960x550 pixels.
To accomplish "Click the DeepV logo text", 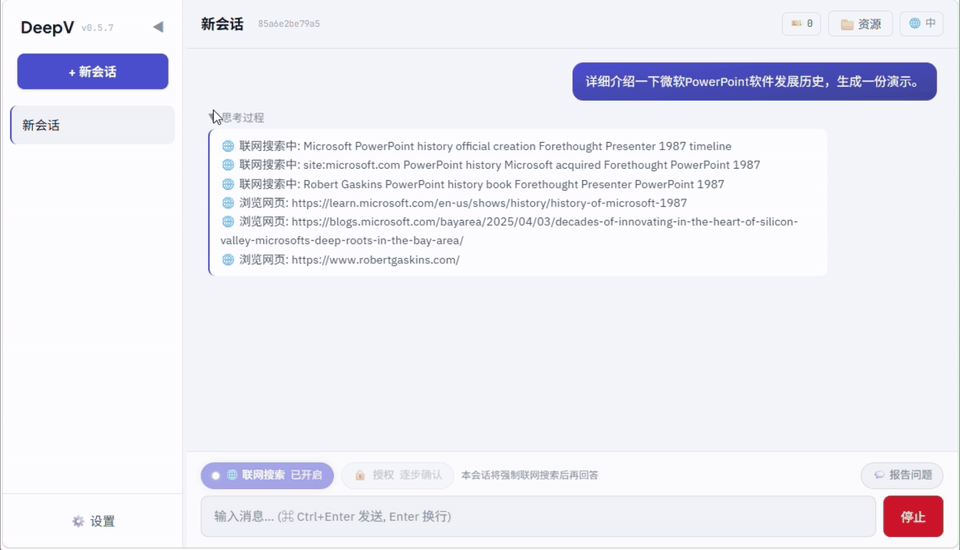I will pos(47,28).
